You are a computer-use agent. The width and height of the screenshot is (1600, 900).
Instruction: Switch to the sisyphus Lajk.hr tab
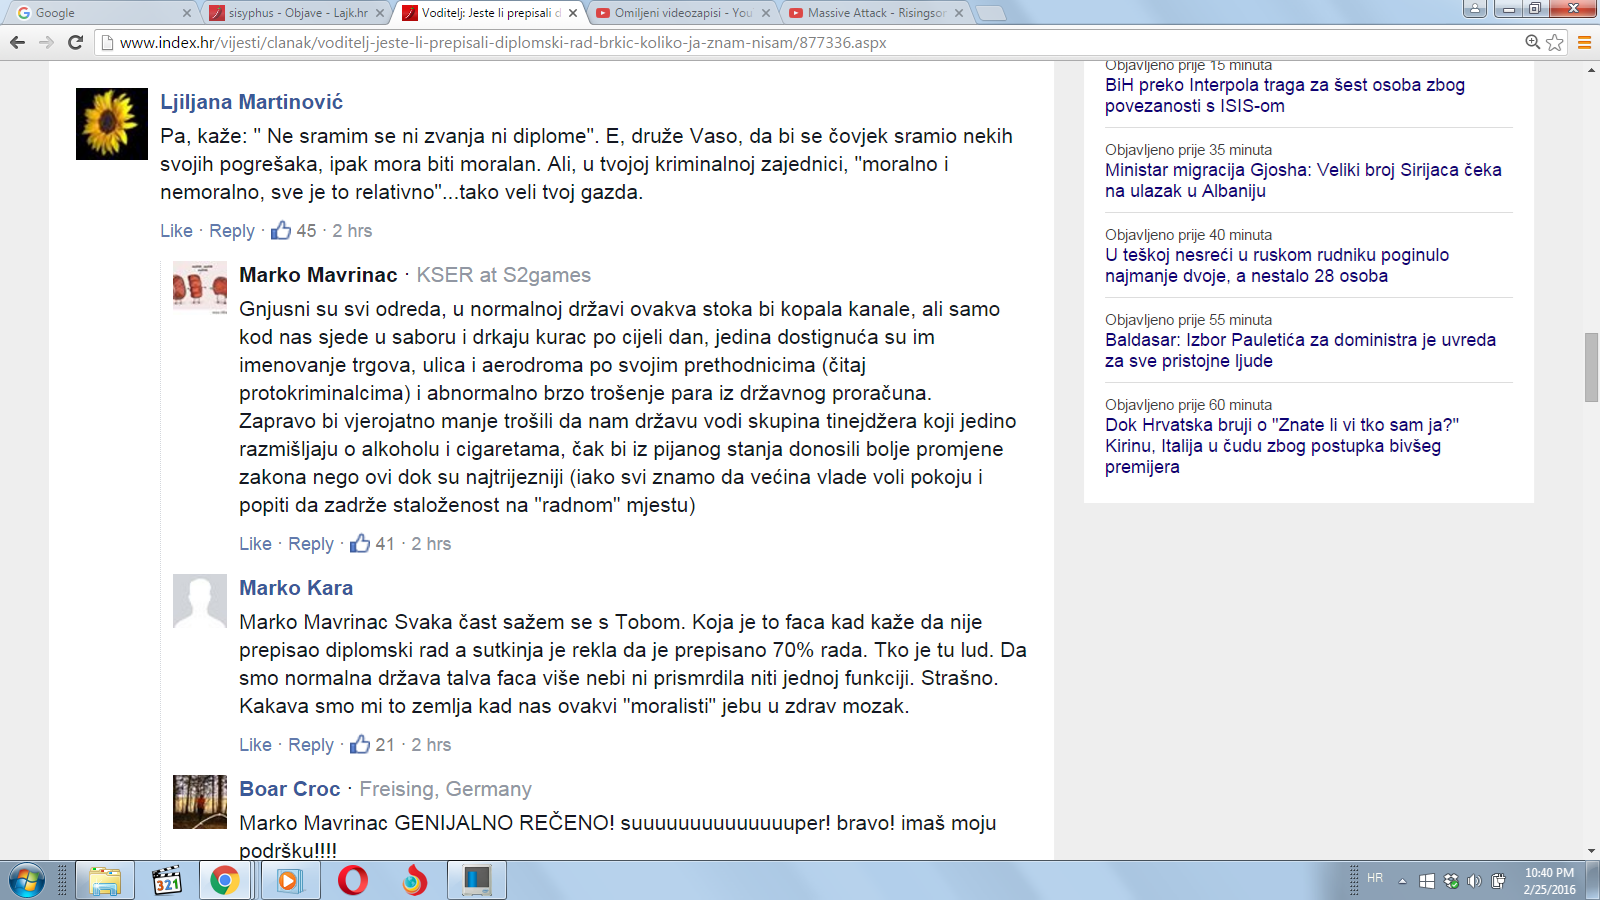pos(296,13)
